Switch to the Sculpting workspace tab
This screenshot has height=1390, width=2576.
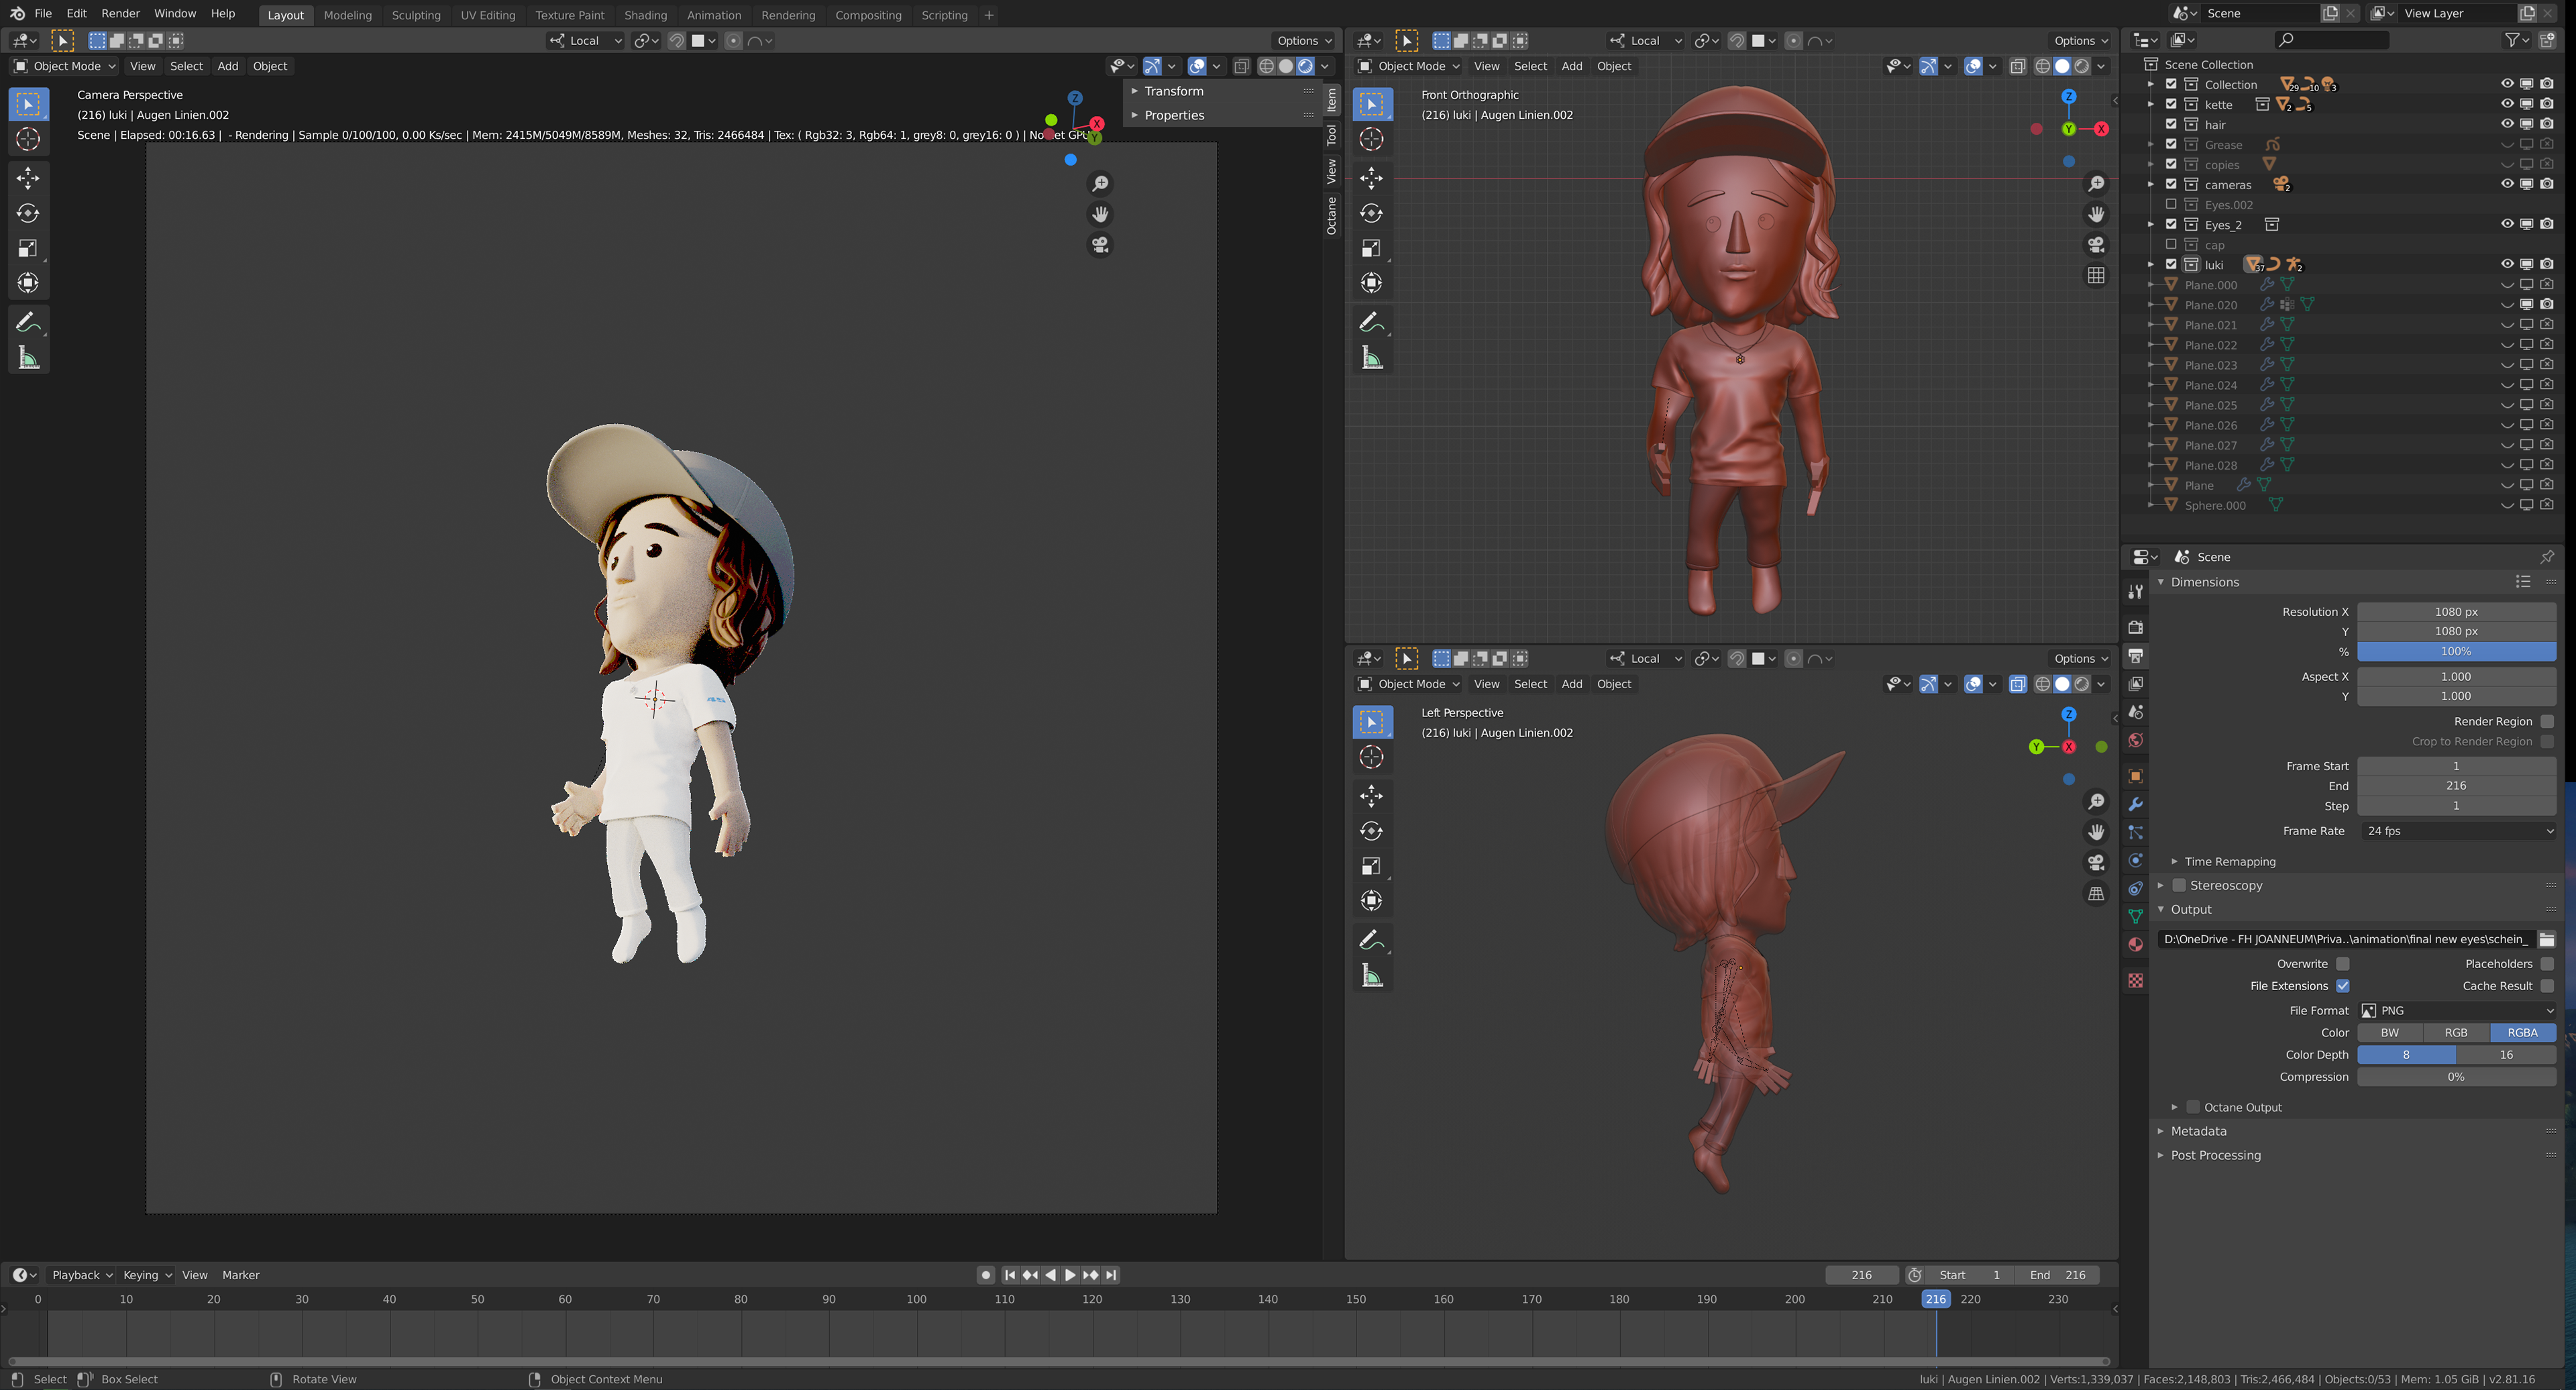[416, 15]
